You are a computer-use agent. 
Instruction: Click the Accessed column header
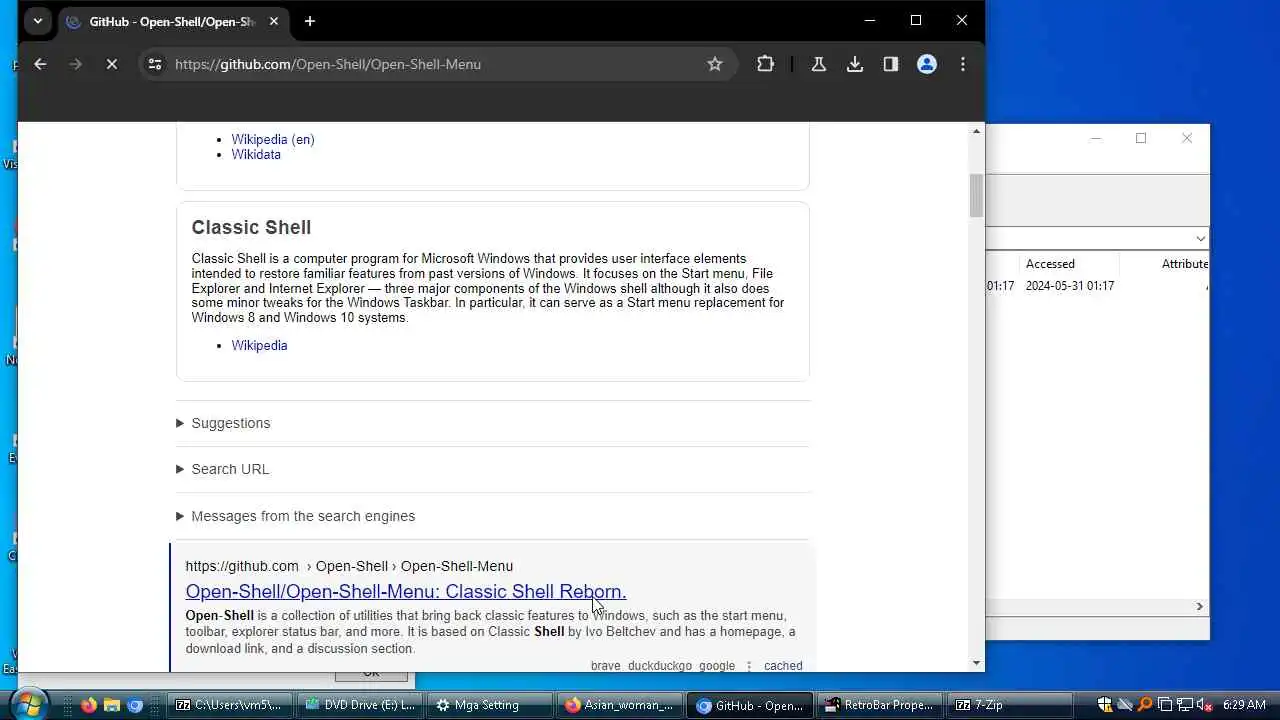(x=1050, y=264)
